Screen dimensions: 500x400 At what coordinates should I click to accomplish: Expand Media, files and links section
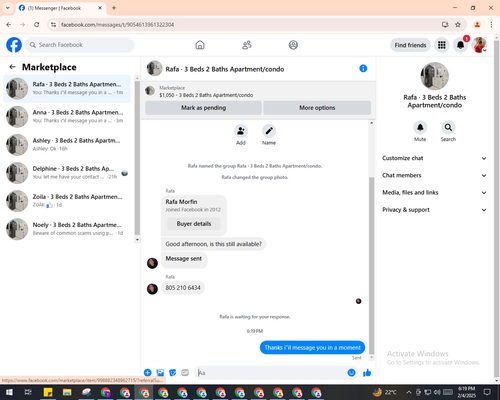click(x=434, y=193)
